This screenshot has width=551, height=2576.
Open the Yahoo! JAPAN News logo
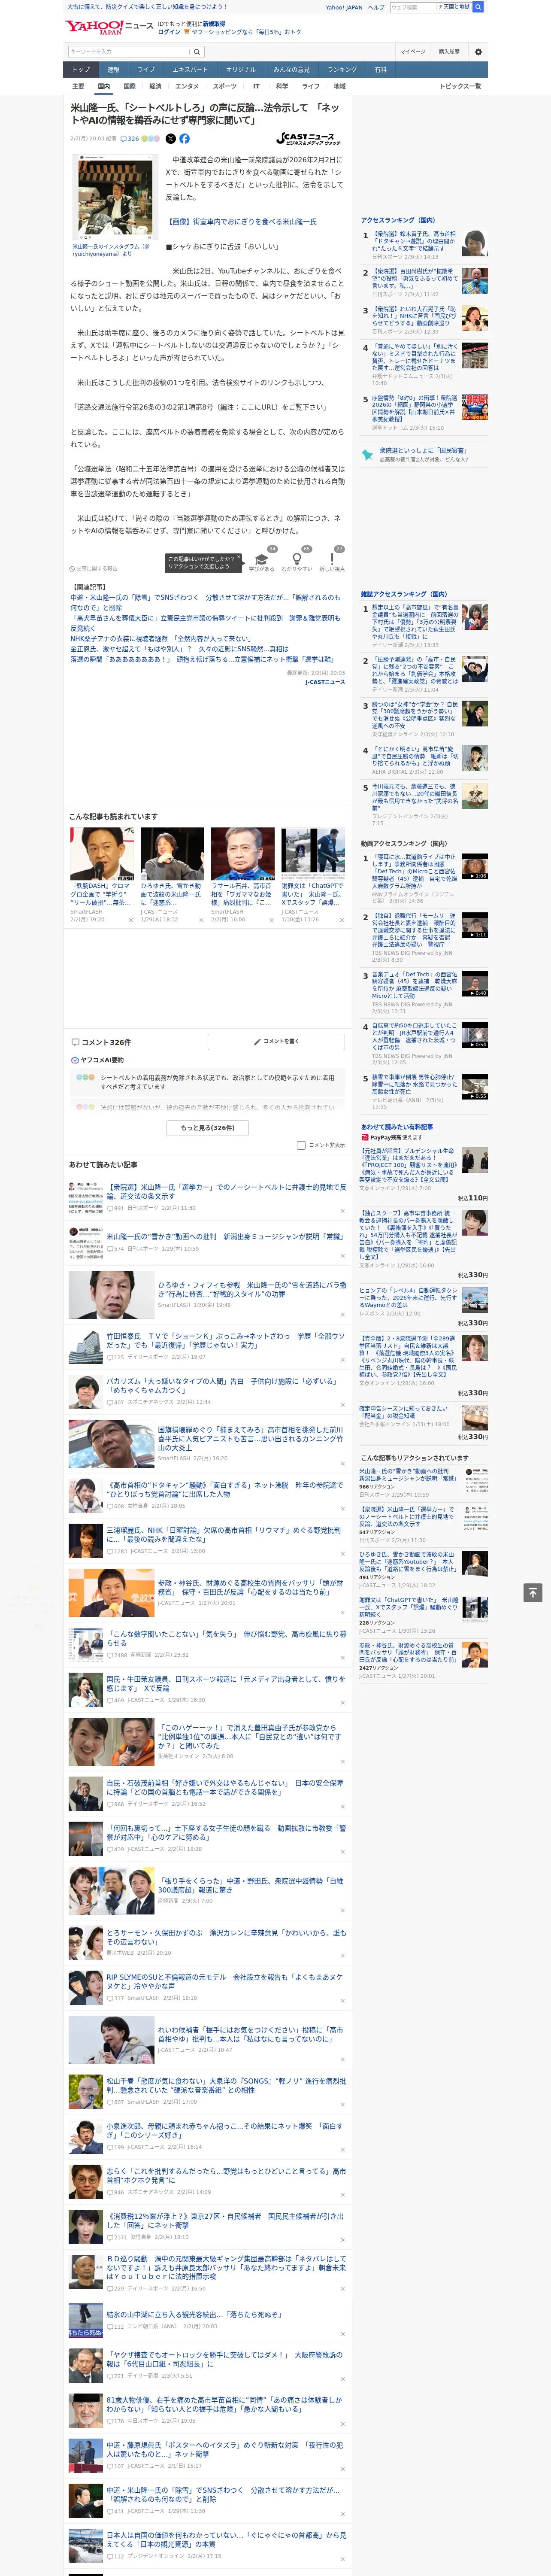[x=109, y=27]
